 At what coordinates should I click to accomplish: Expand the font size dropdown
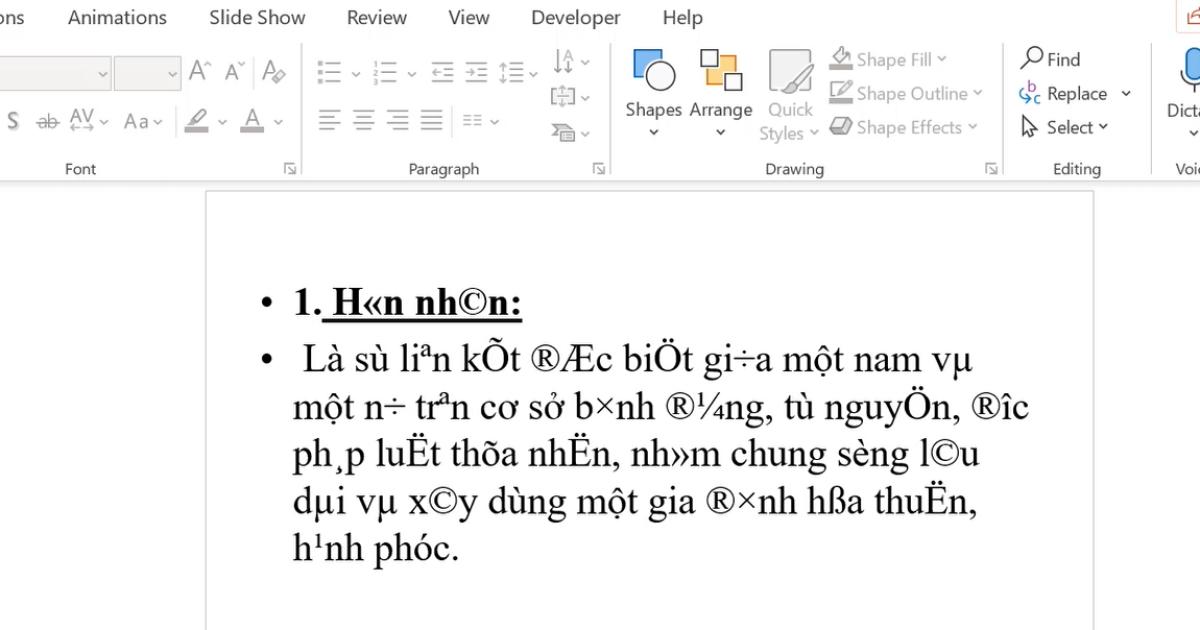pos(173,73)
